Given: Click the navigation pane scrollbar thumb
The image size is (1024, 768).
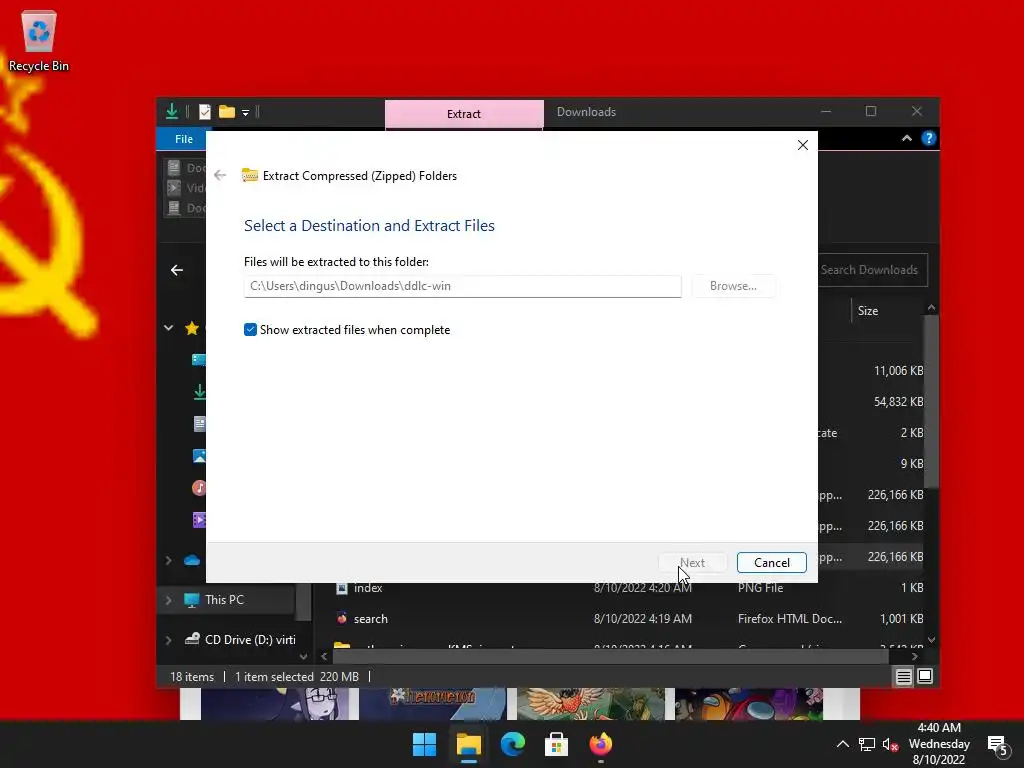Looking at the screenshot, I should 303,601.
